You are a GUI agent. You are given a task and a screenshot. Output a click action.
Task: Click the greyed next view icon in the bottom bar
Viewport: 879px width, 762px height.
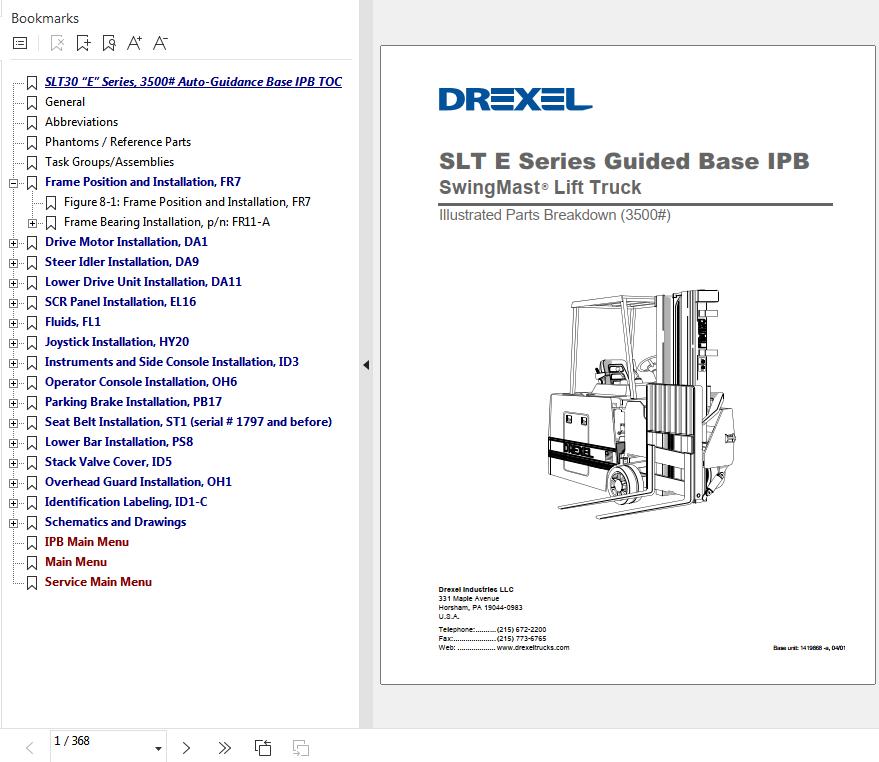(x=301, y=748)
